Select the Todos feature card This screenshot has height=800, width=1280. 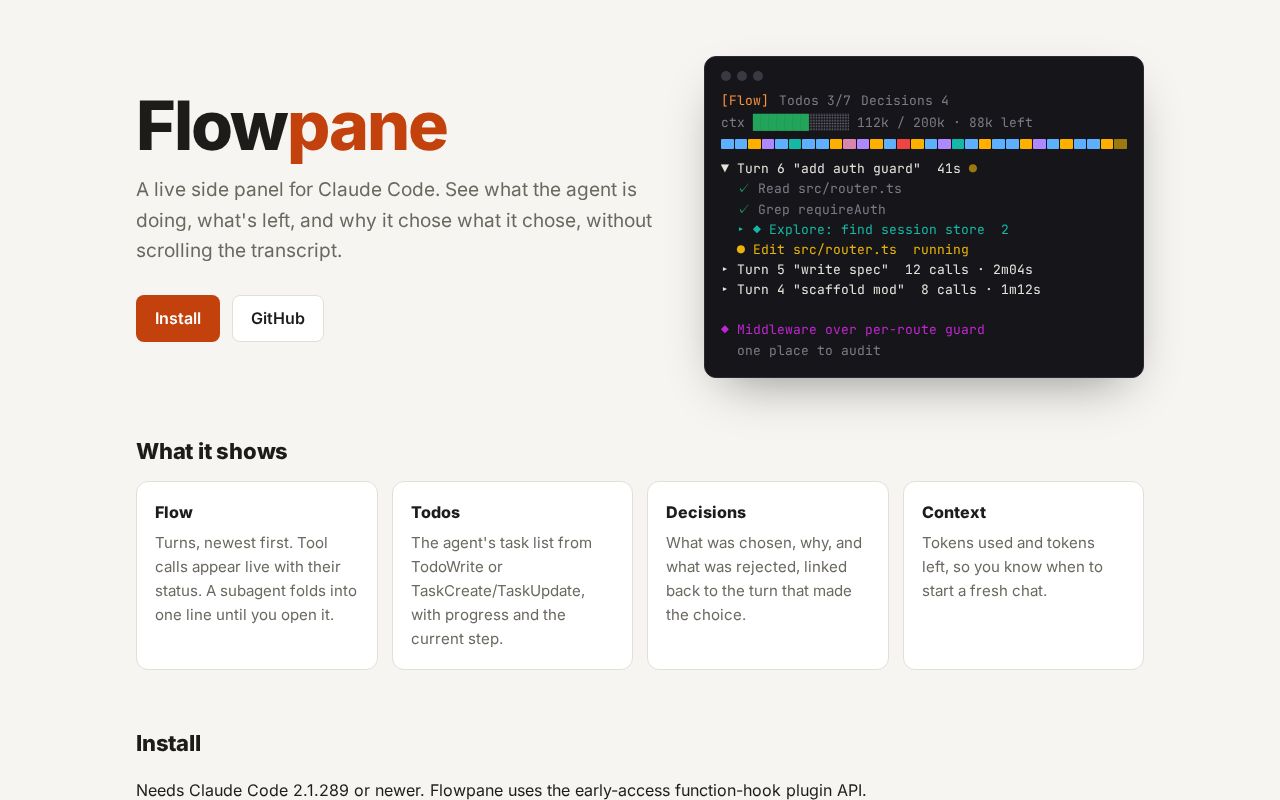[512, 575]
